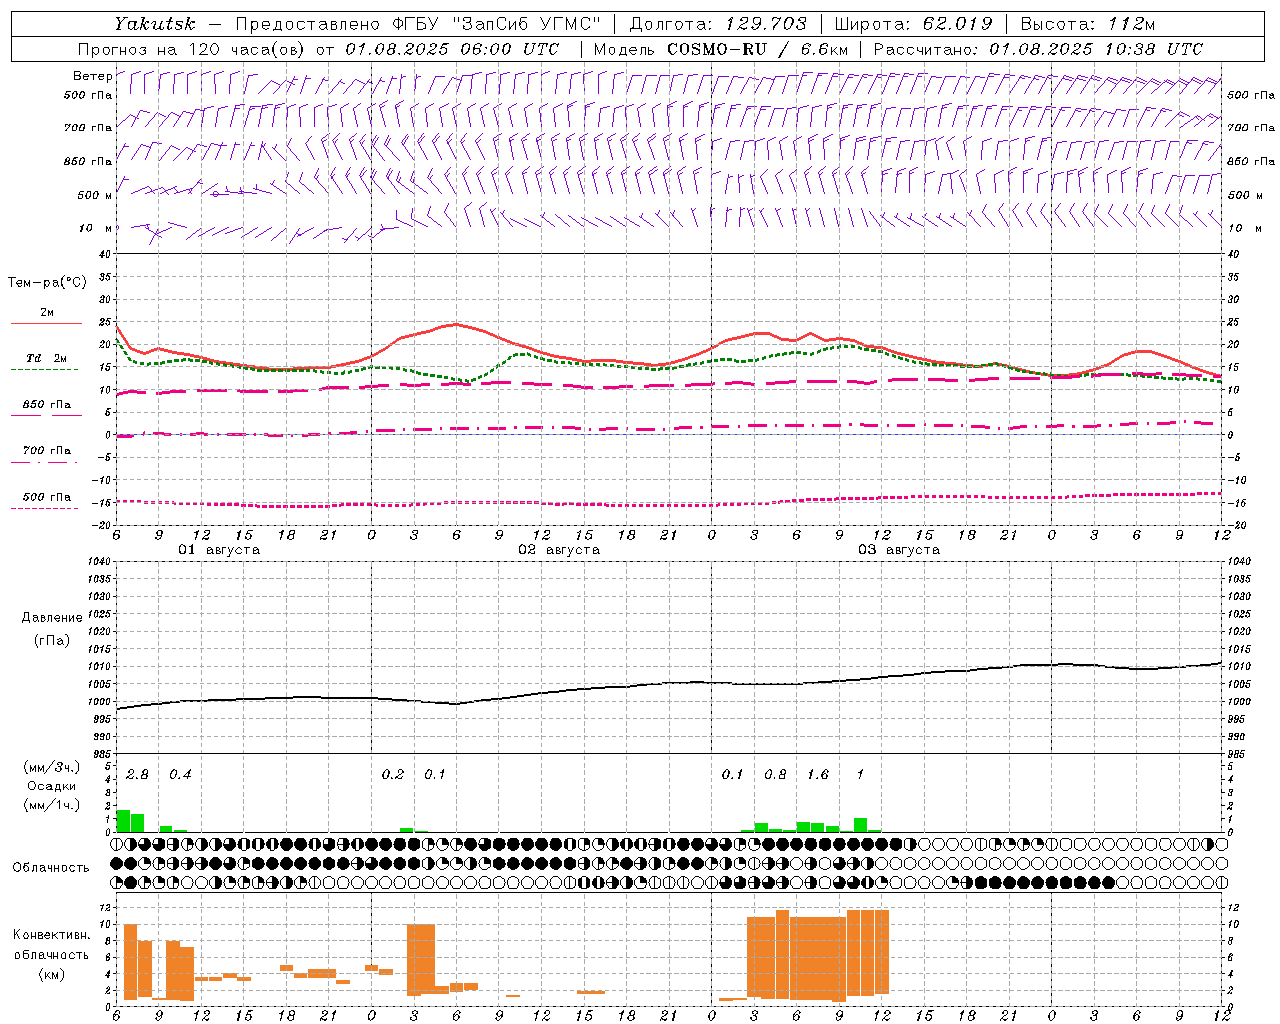Click the "0.4" precipitation value
Viewport: 1280px width, 1024px height.
pyautogui.click(x=180, y=774)
